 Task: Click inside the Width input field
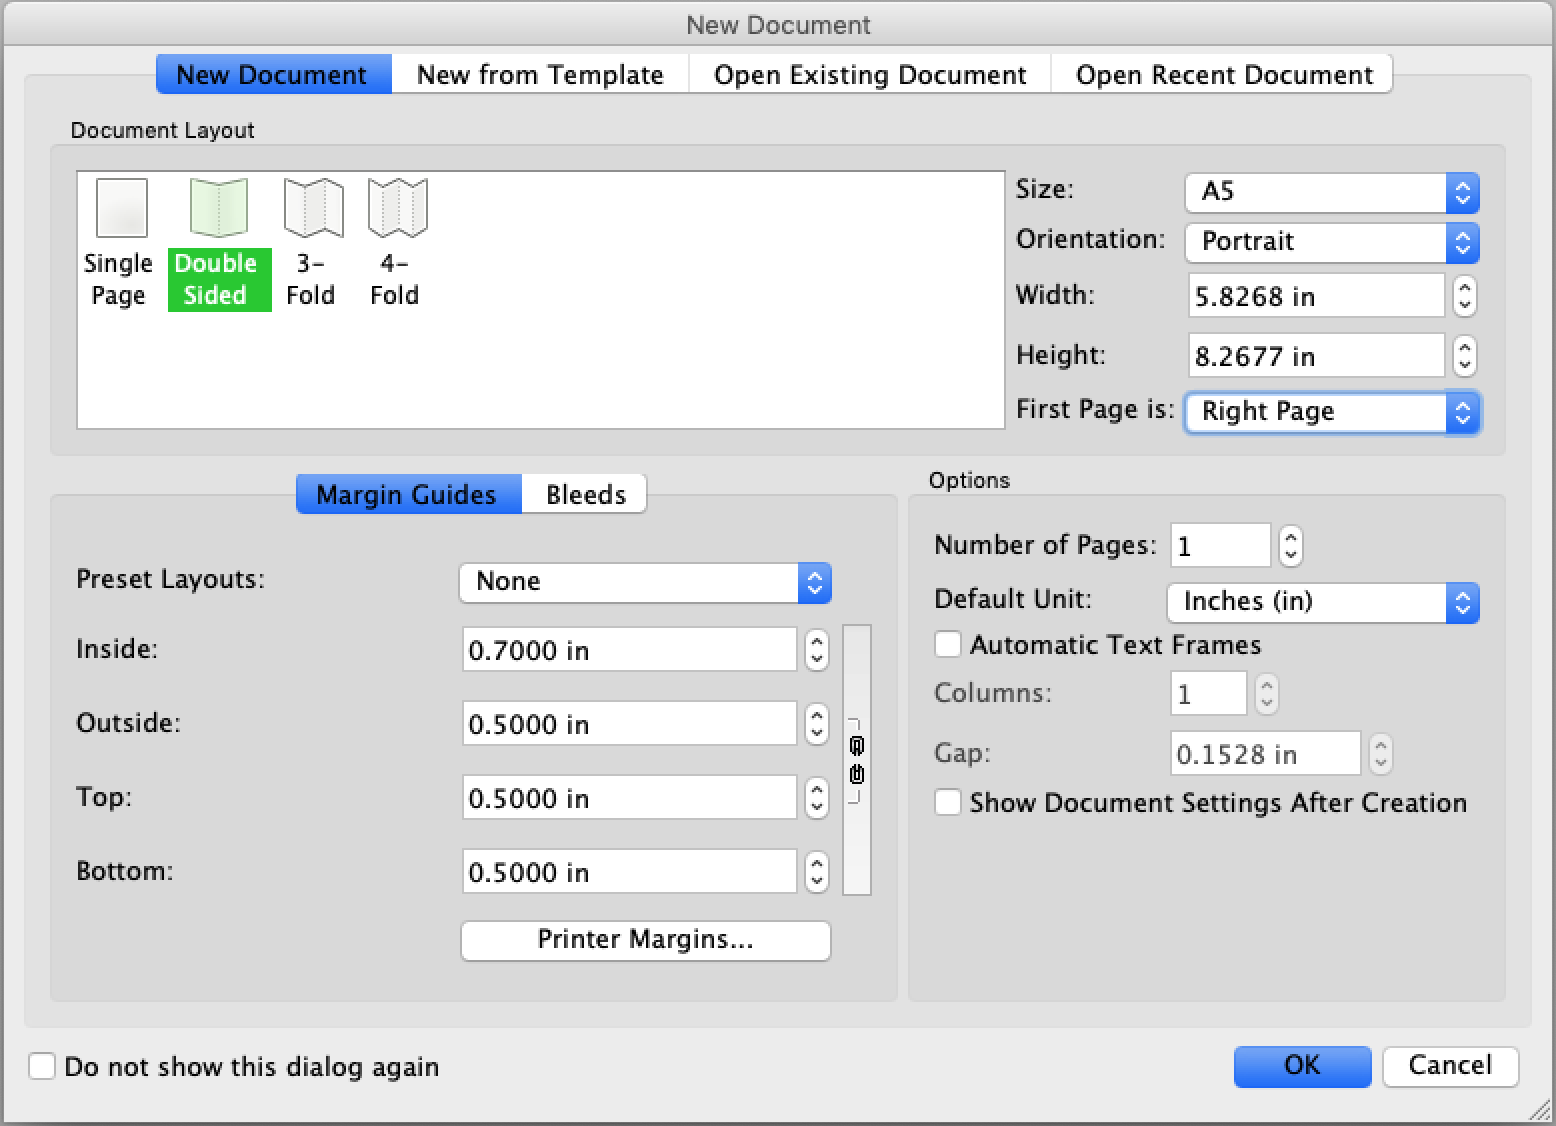[1315, 295]
